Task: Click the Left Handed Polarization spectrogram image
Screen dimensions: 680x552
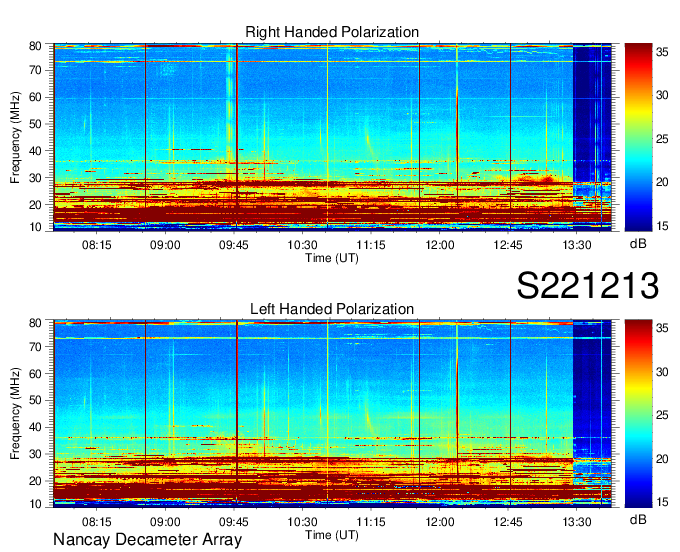Action: (x=332, y=413)
